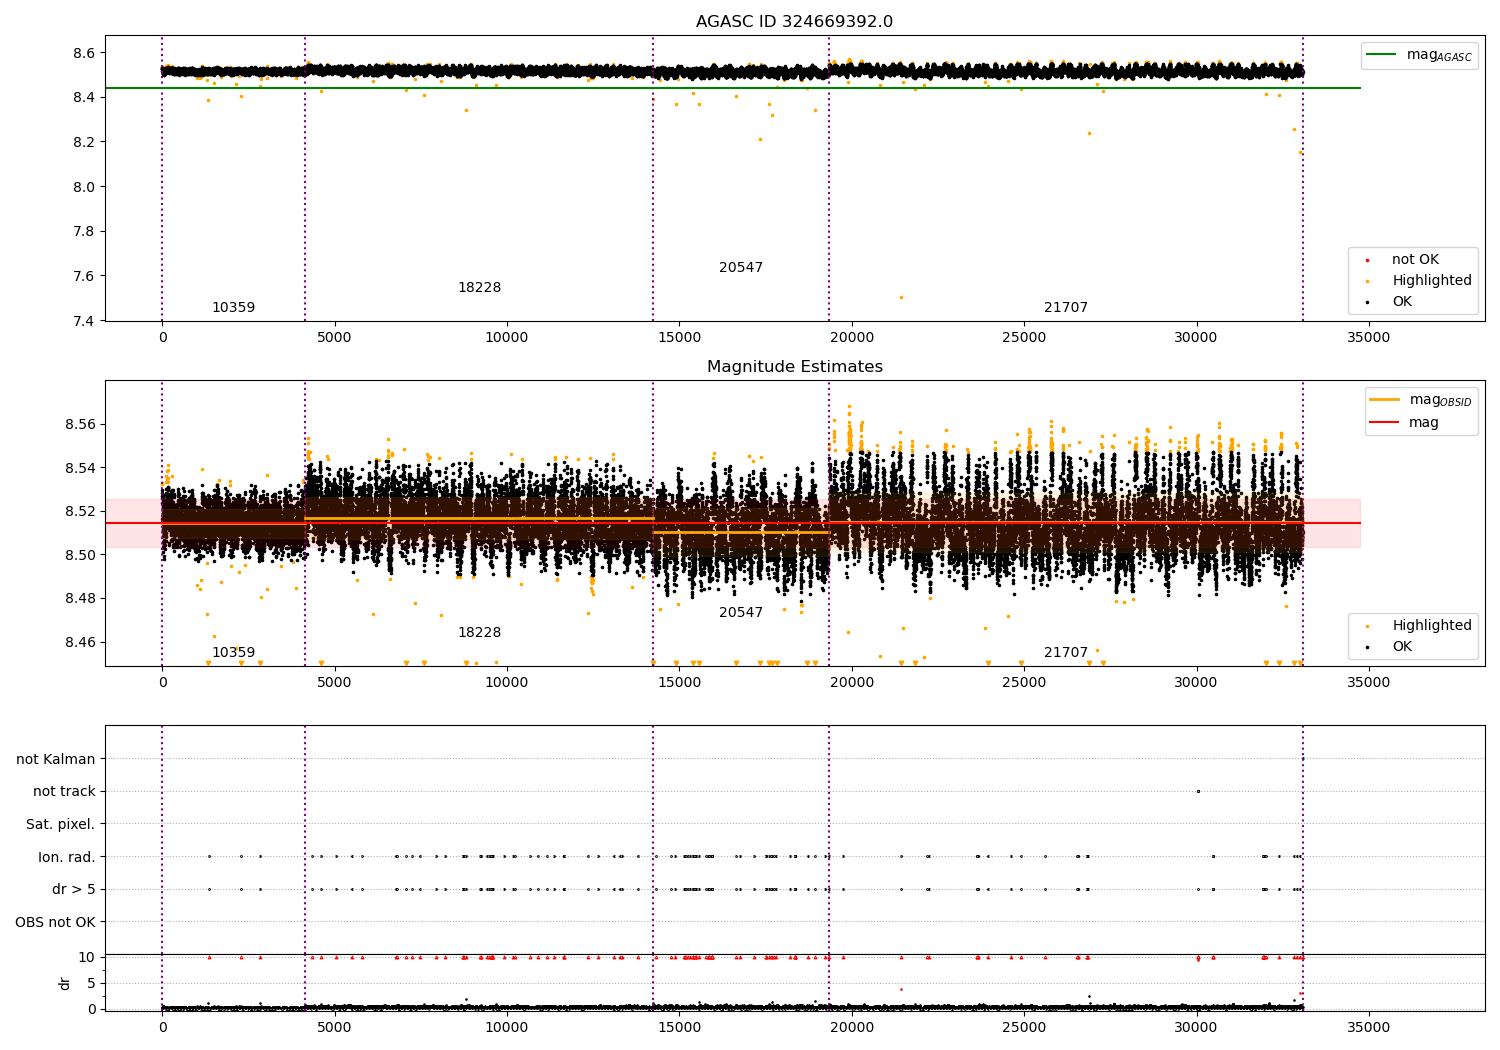
Task: Select 'Highlighted' legend entry in middle plot
Action: [1431, 626]
